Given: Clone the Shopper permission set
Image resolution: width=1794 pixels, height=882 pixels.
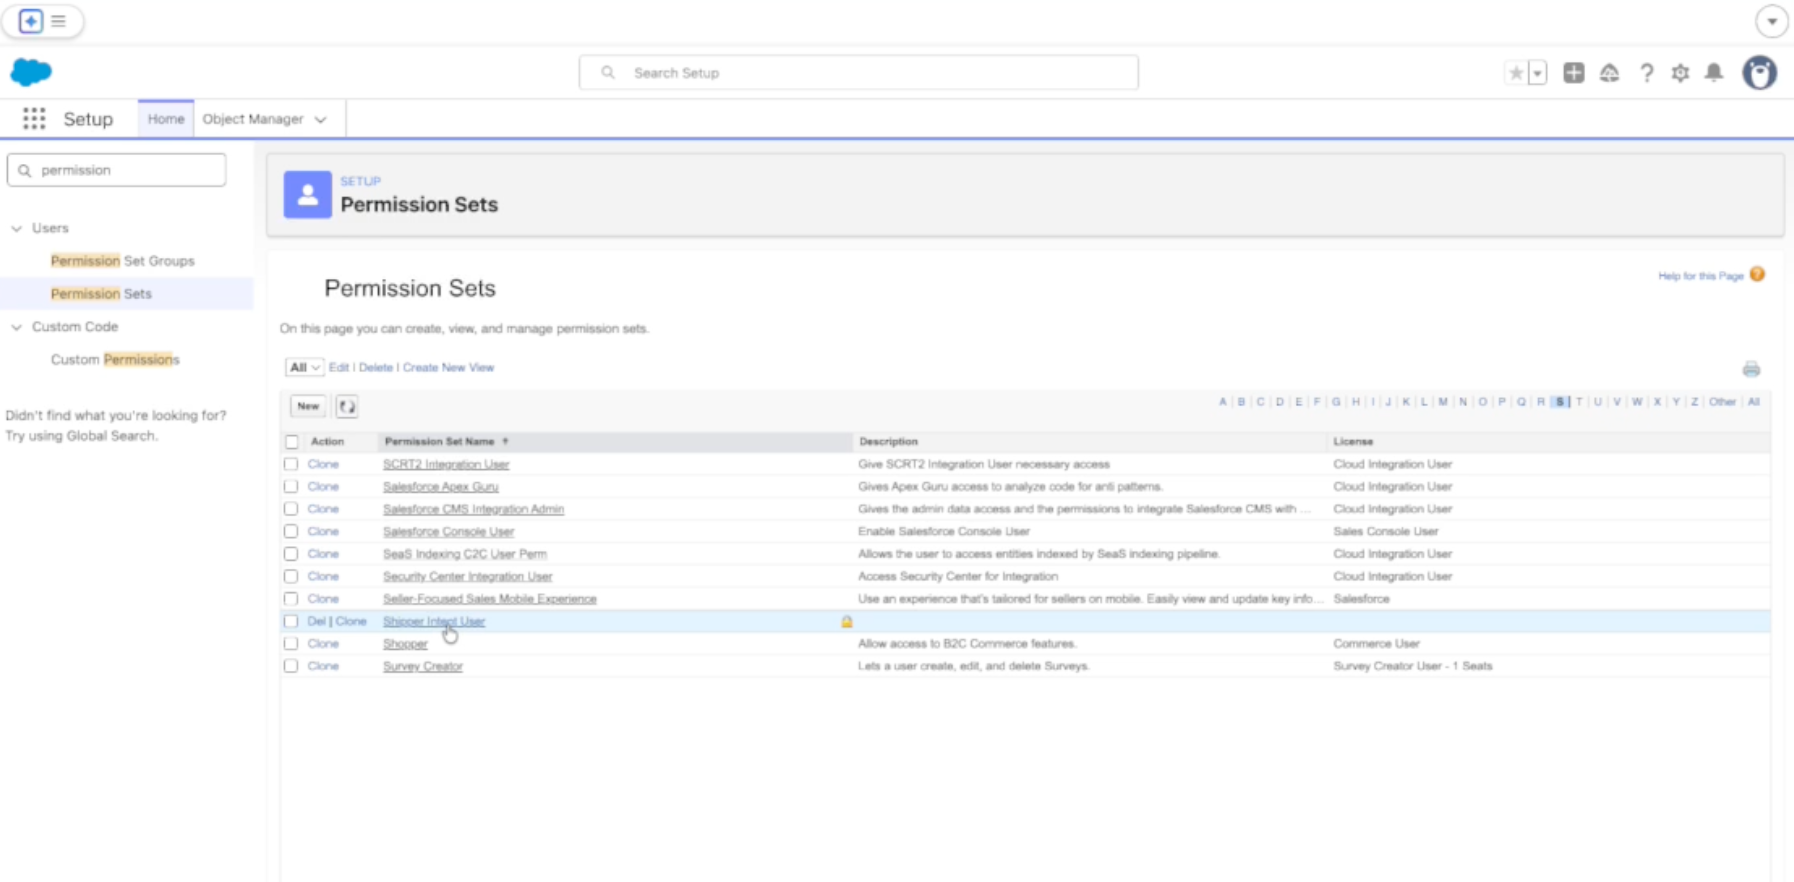Looking at the screenshot, I should [323, 644].
